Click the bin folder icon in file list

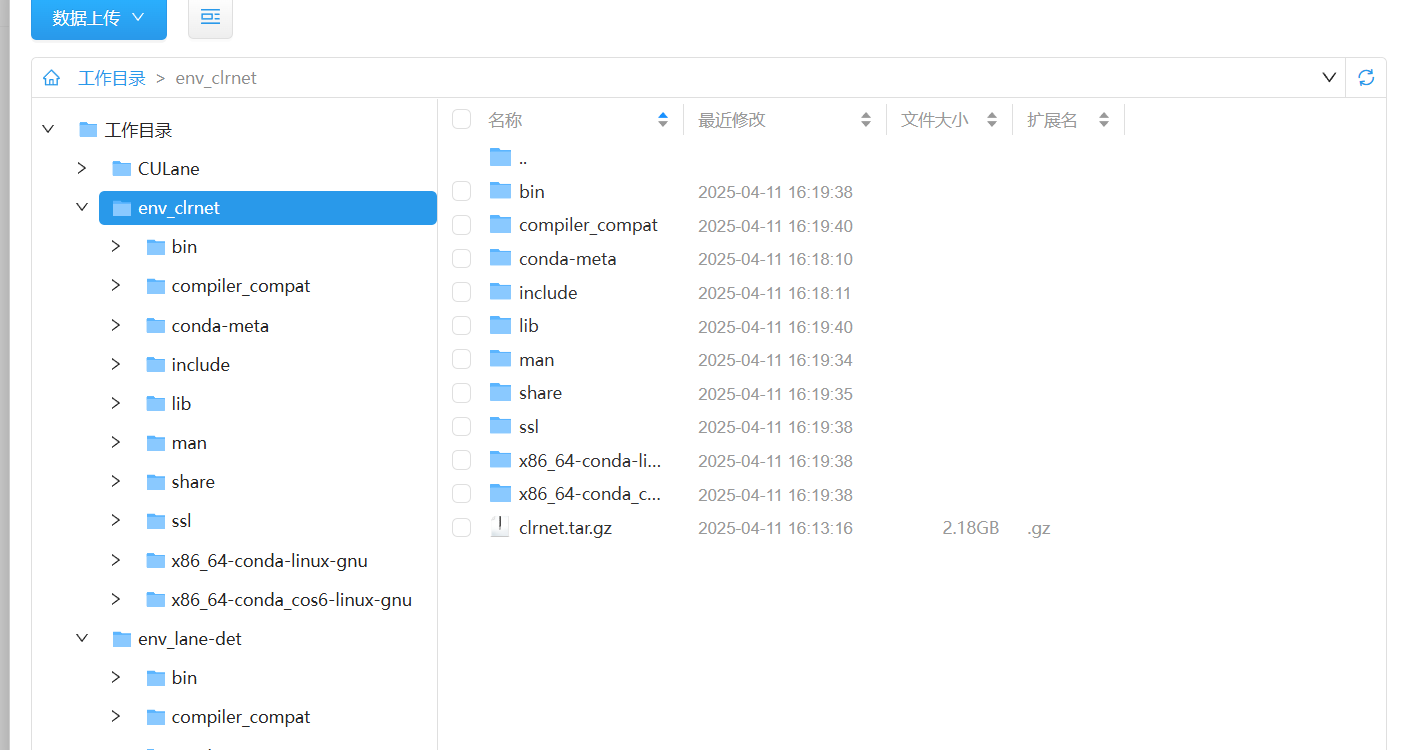click(x=500, y=191)
